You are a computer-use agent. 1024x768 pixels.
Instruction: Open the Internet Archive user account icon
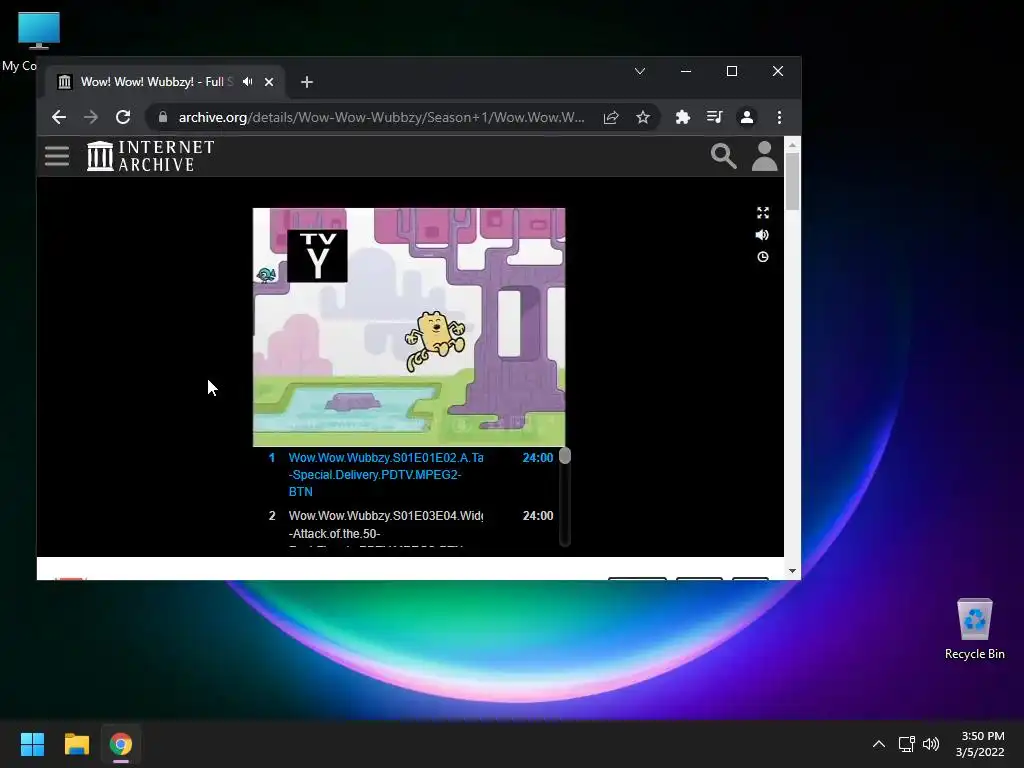764,156
